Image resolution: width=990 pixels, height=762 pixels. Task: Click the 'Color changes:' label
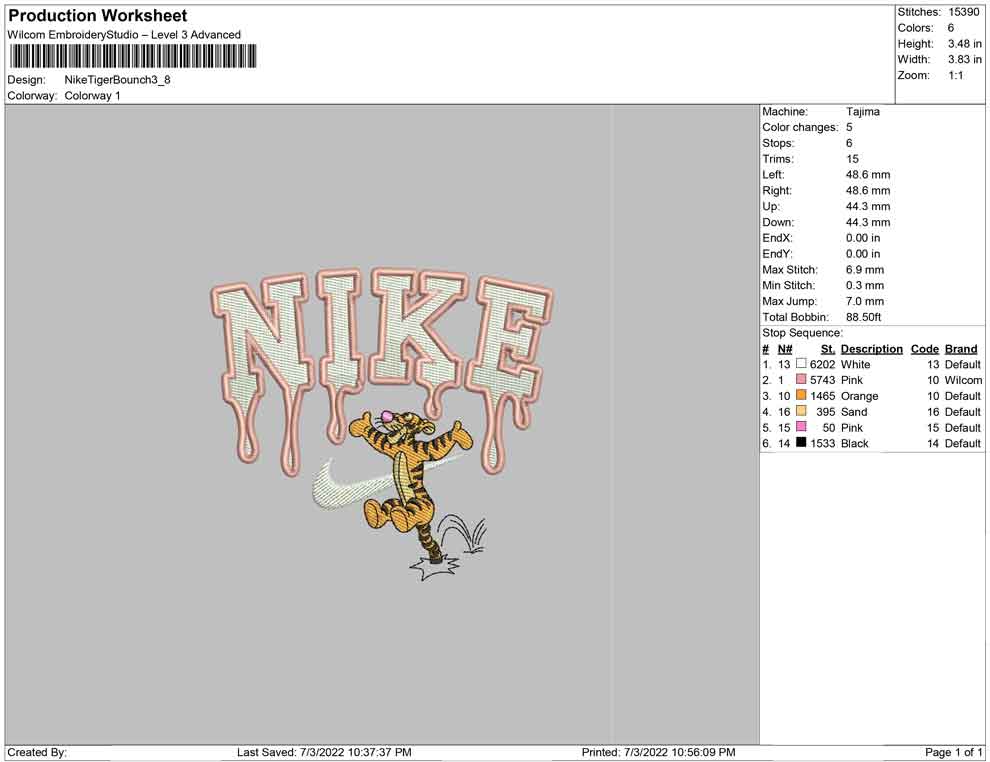[x=800, y=128]
